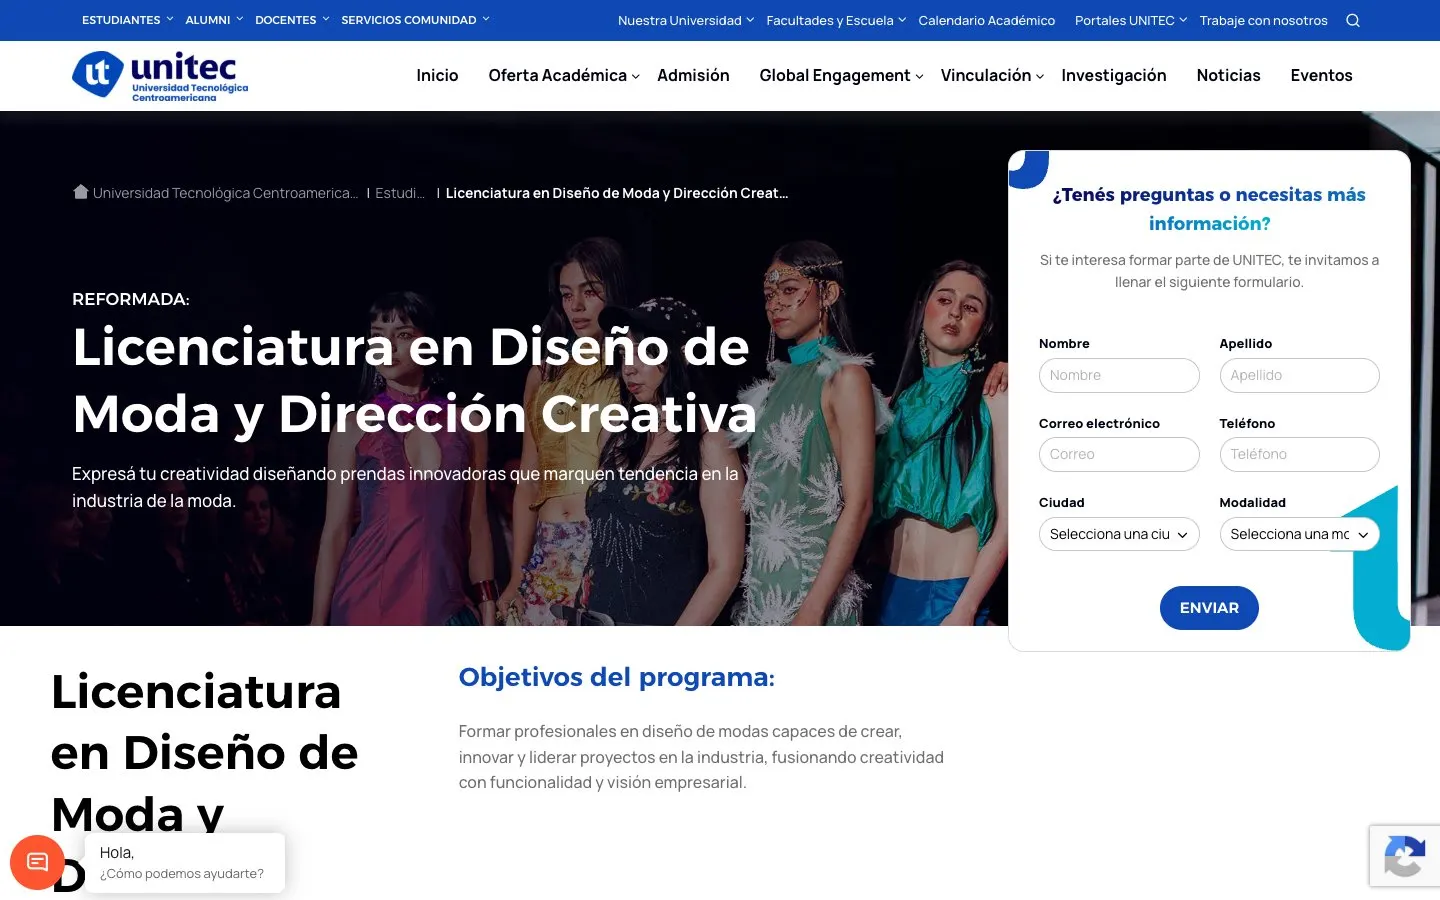Expand the Alumni menu
Screen dimensions: 1440x900
point(214,20)
